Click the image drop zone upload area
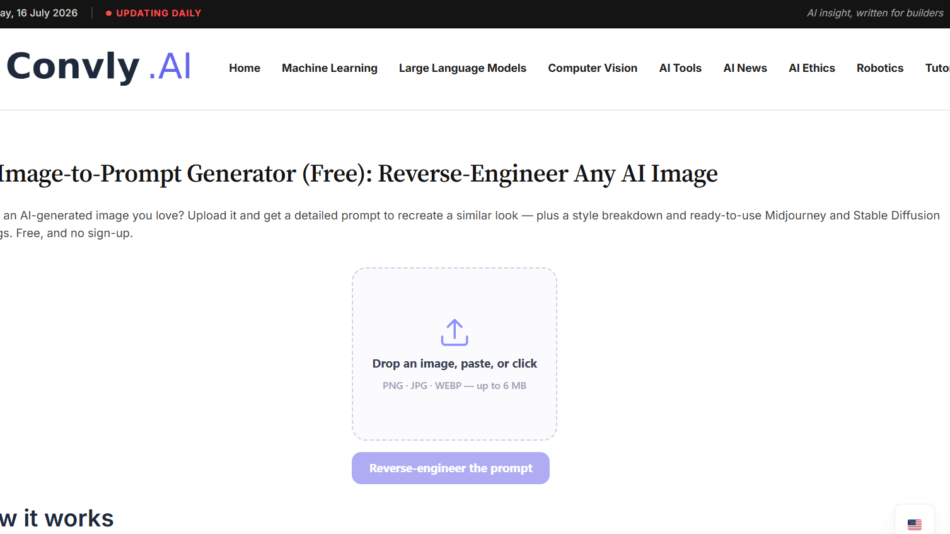Viewport: 950px width, 534px height. 454,354
